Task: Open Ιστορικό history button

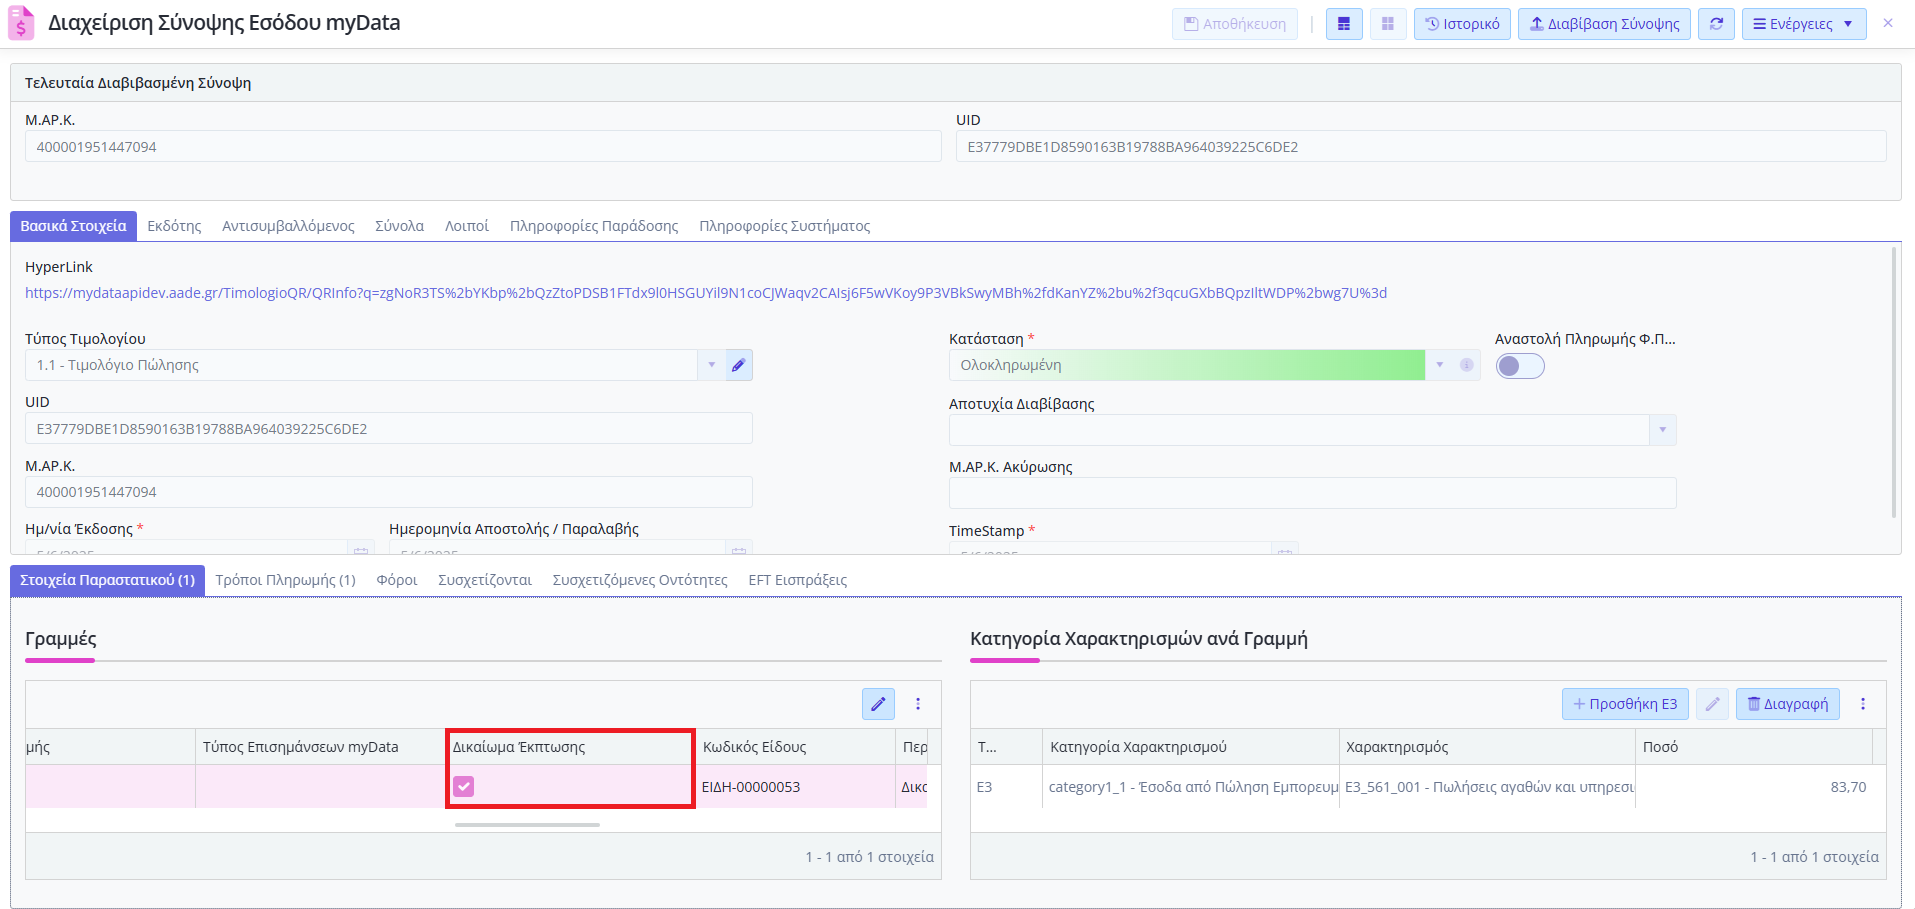Action: [1462, 24]
